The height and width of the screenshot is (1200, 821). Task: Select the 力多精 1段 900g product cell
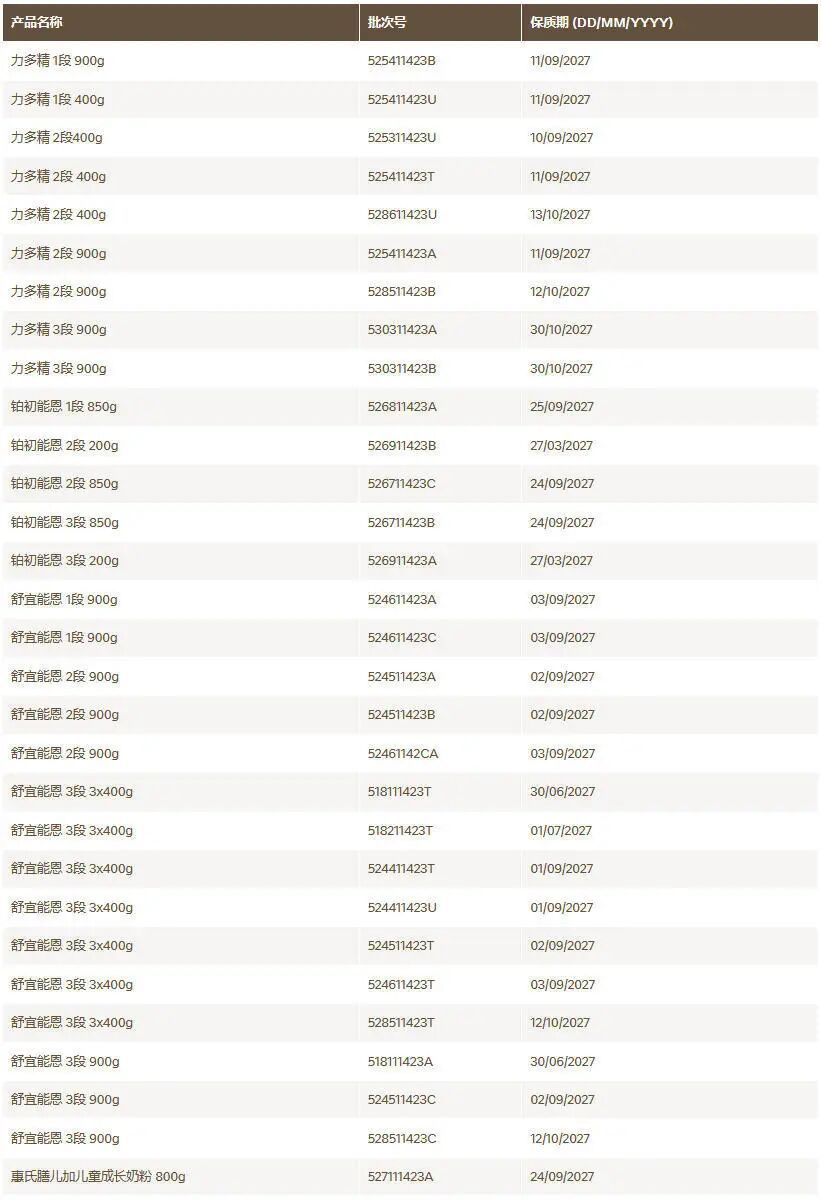pos(57,61)
